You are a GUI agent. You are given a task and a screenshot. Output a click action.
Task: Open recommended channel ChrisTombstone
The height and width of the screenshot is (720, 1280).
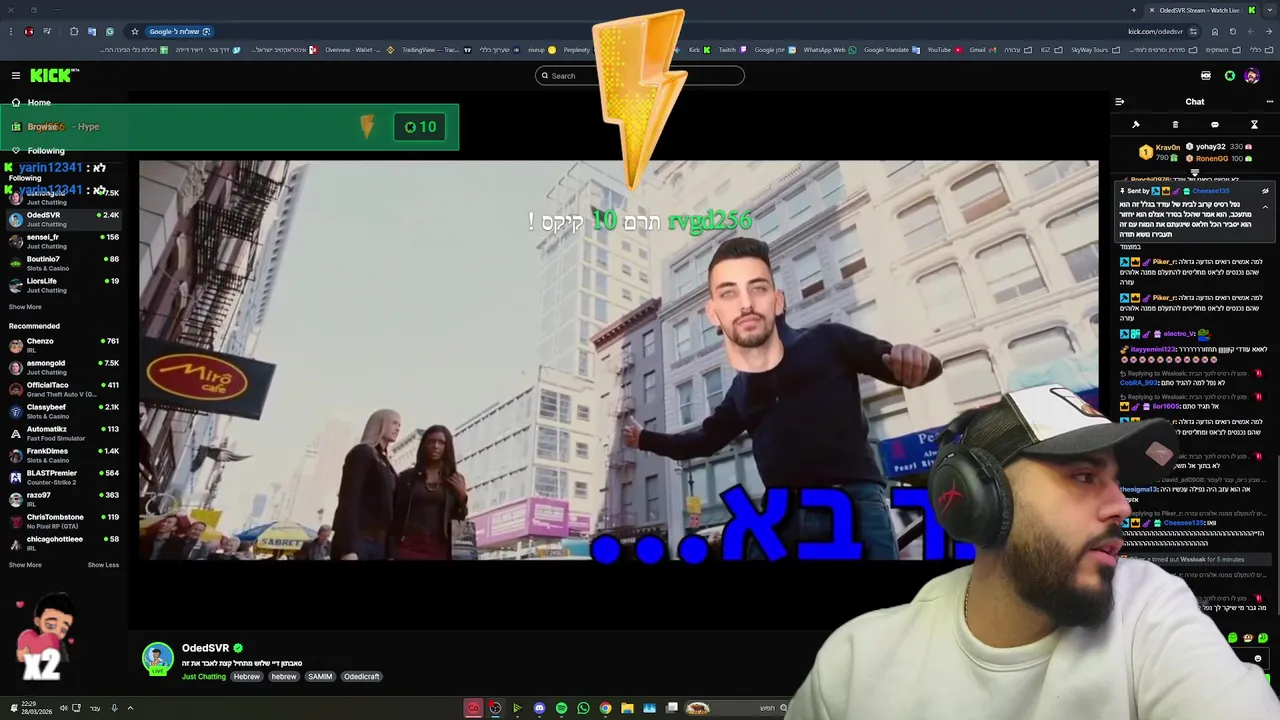[x=64, y=521]
